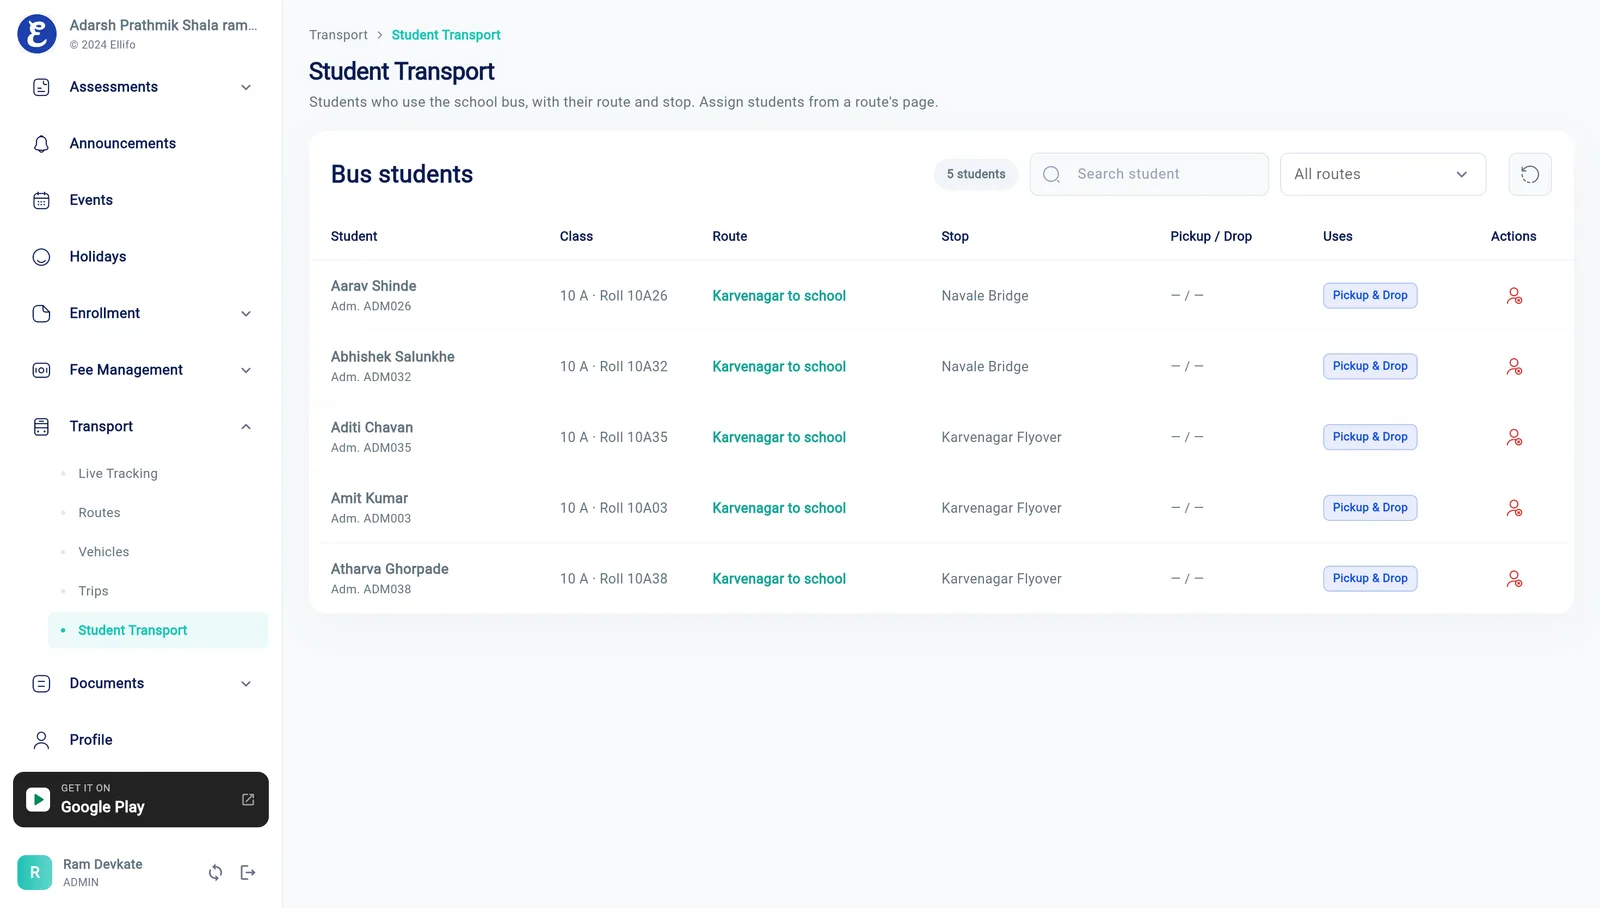Click the Ram Devkate avatar

tap(35, 873)
